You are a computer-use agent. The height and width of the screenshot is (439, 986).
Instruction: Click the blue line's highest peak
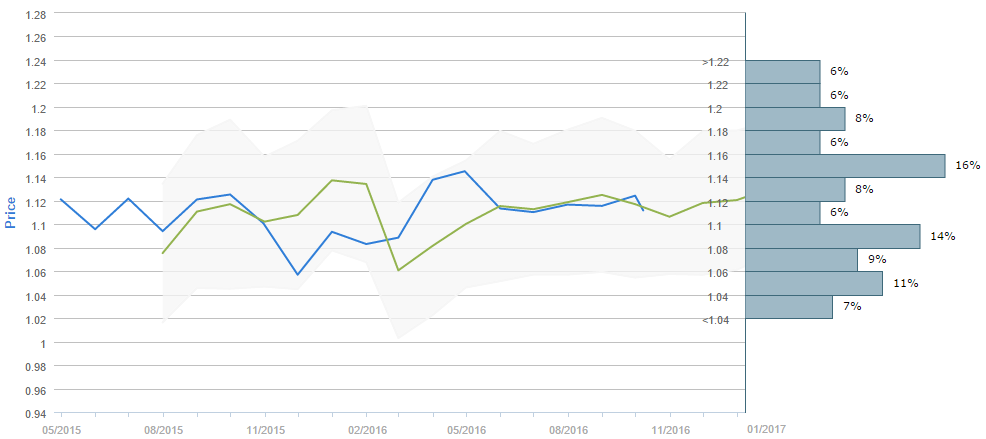click(466, 171)
